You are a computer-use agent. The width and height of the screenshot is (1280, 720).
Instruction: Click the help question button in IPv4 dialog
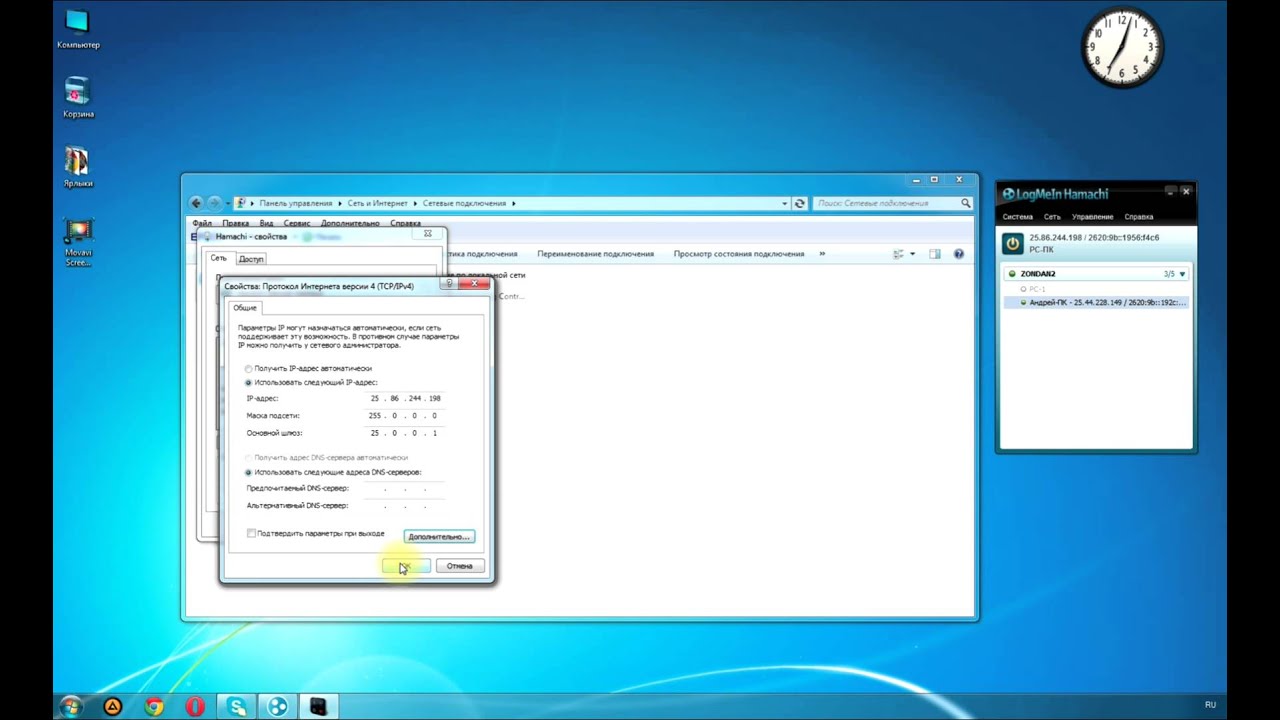click(450, 284)
